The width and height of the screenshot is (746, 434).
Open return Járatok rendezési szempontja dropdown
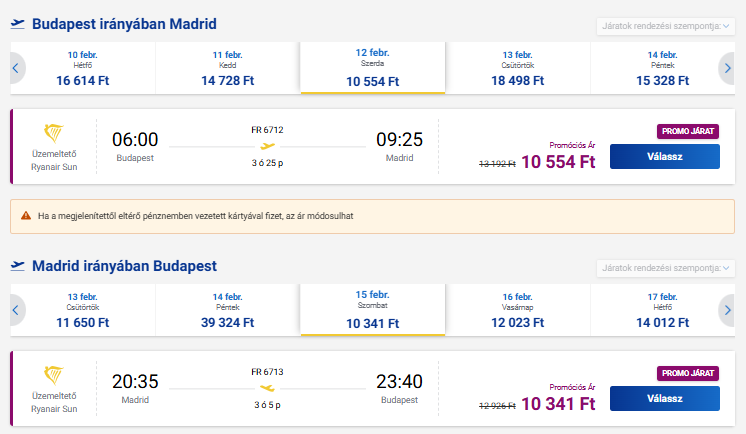[x=666, y=268]
